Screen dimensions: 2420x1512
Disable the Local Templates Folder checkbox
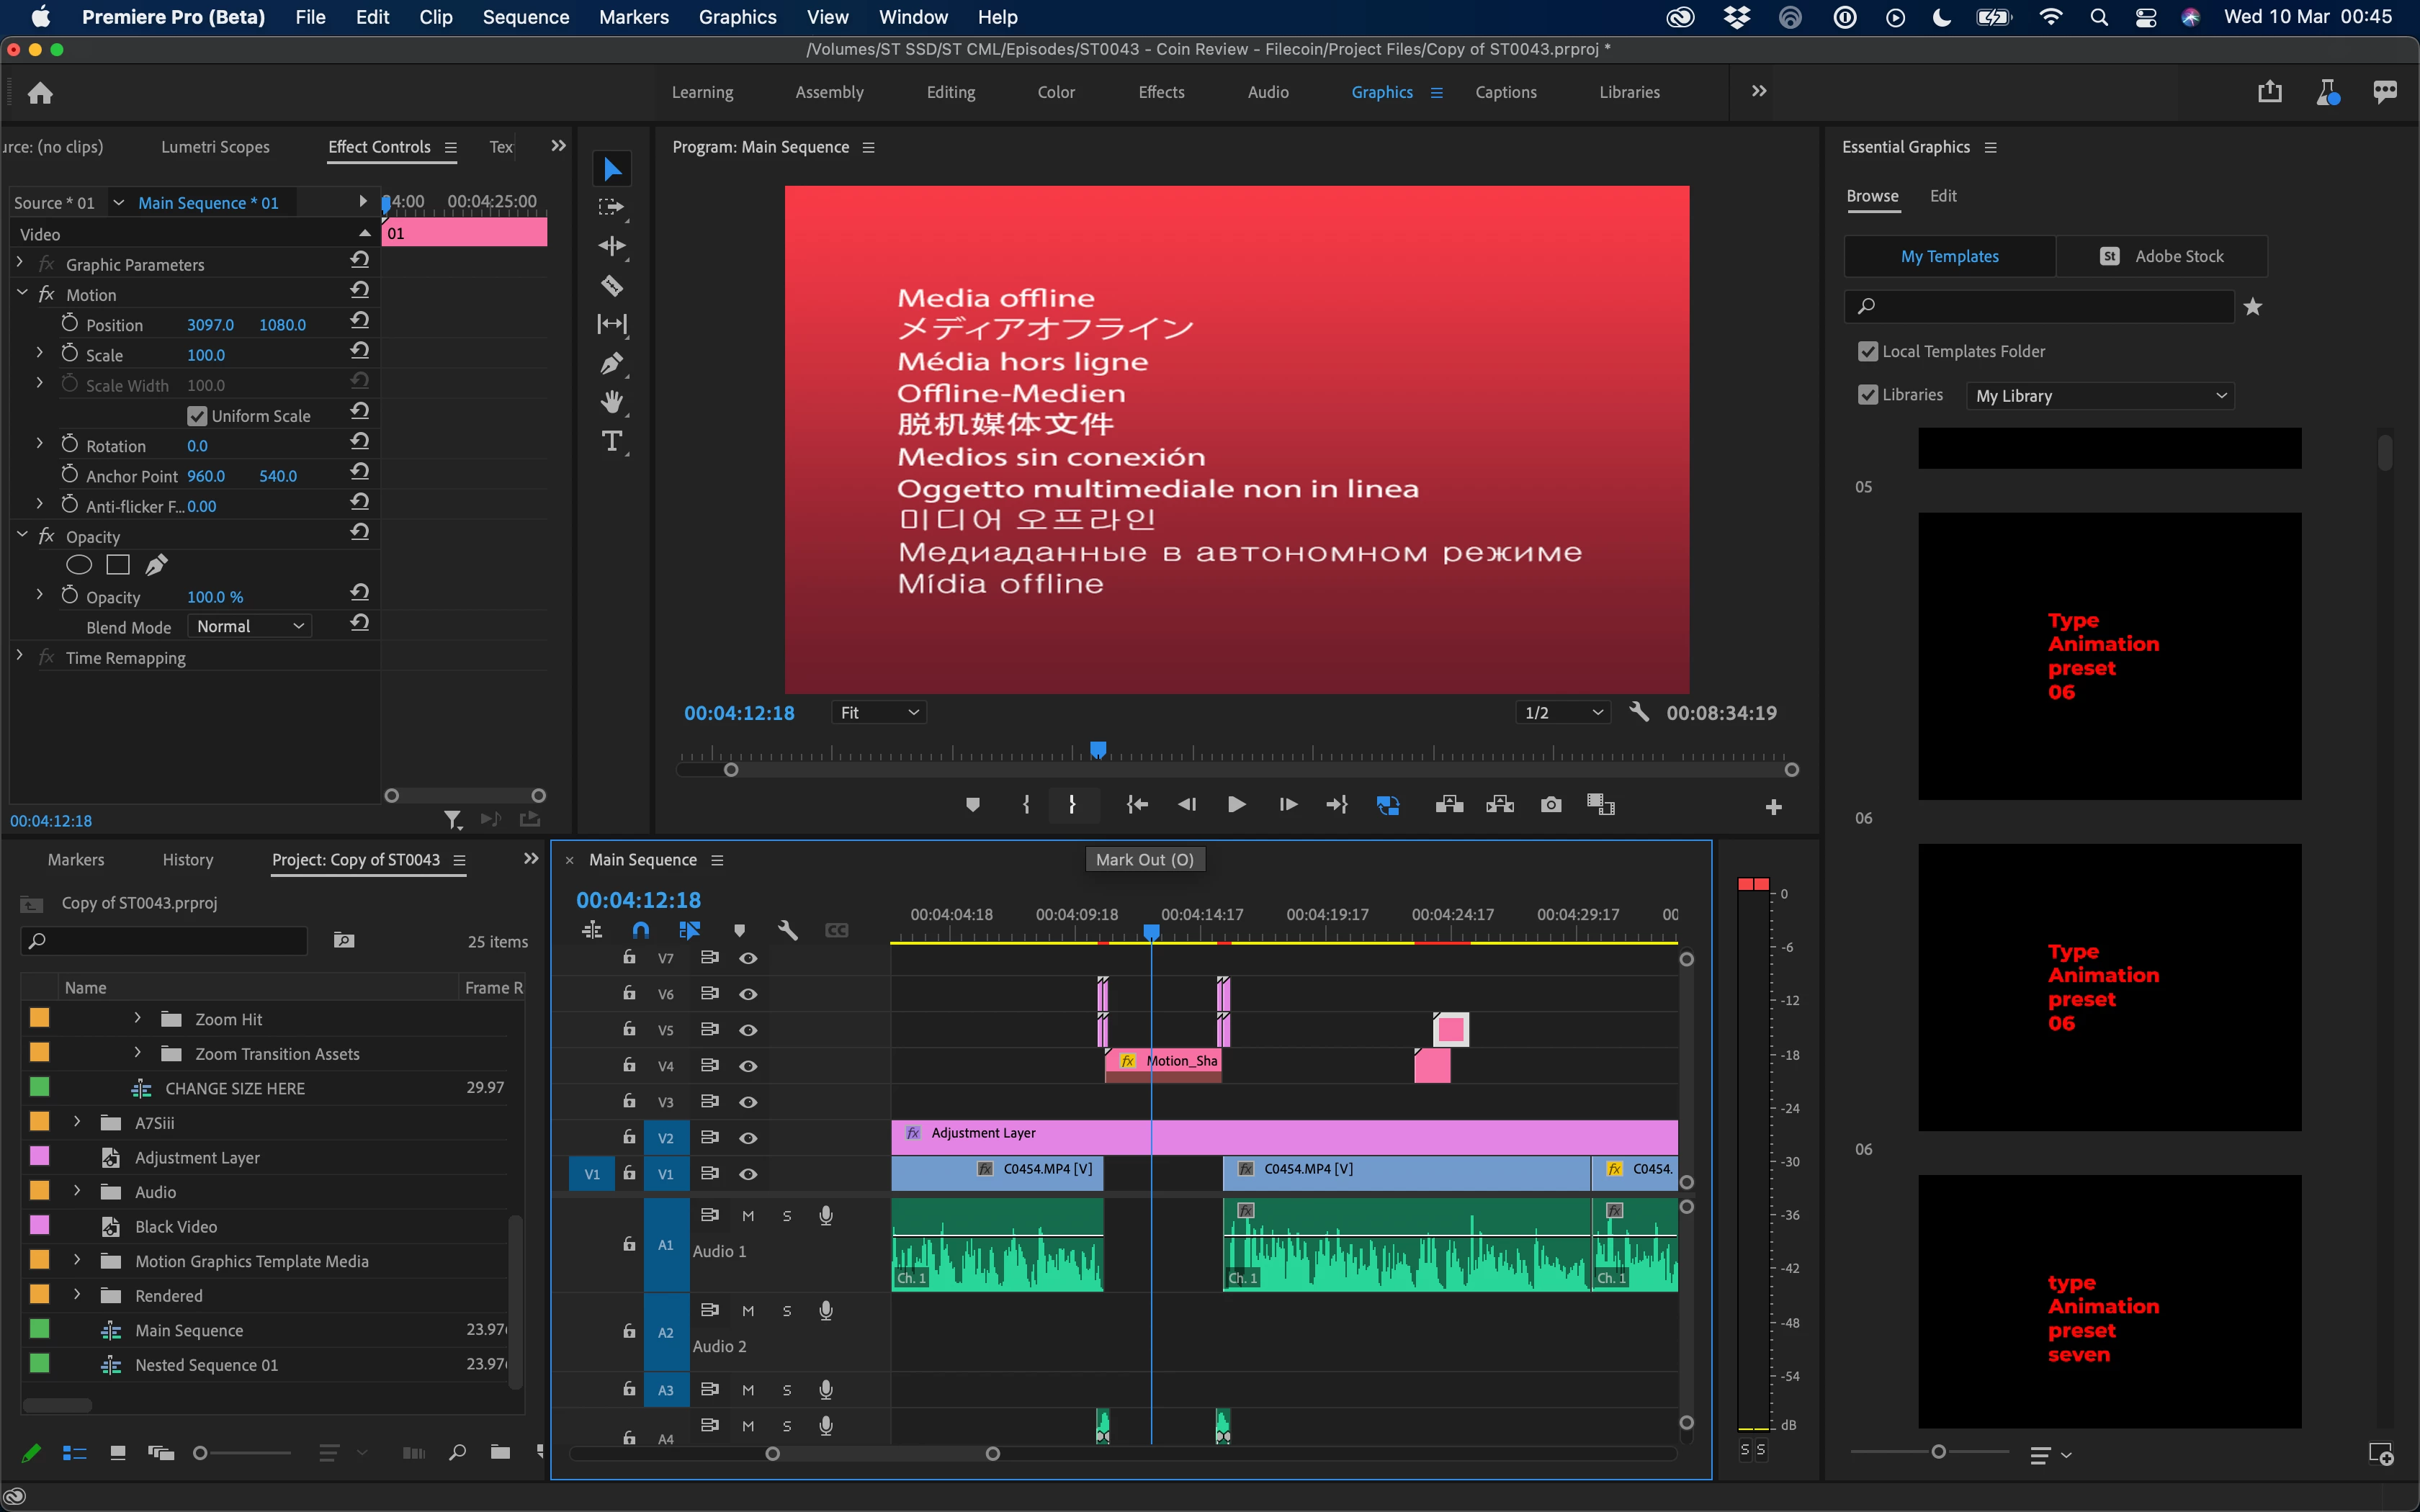point(1867,351)
